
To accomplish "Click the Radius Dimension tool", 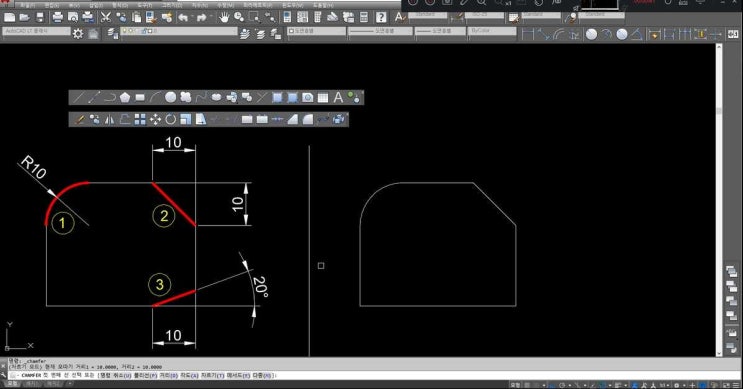I will [x=591, y=34].
